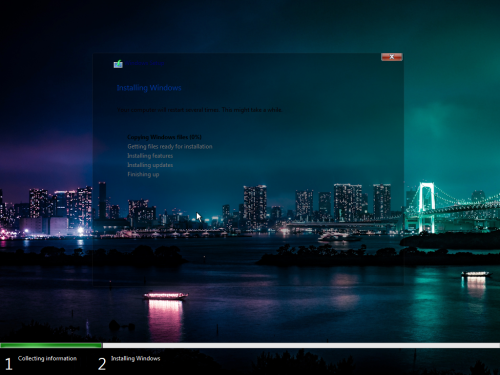Click the Collecting information stage label
Viewport: 500px width, 375px height.
[47, 359]
